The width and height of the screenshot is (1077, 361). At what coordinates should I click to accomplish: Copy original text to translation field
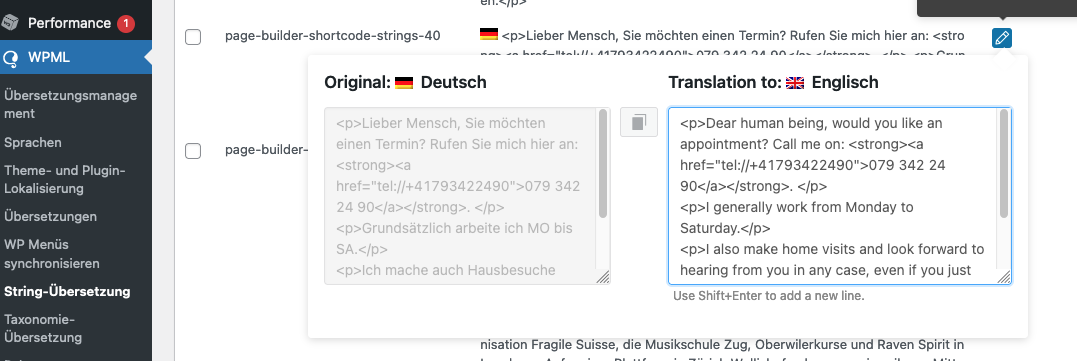point(639,122)
